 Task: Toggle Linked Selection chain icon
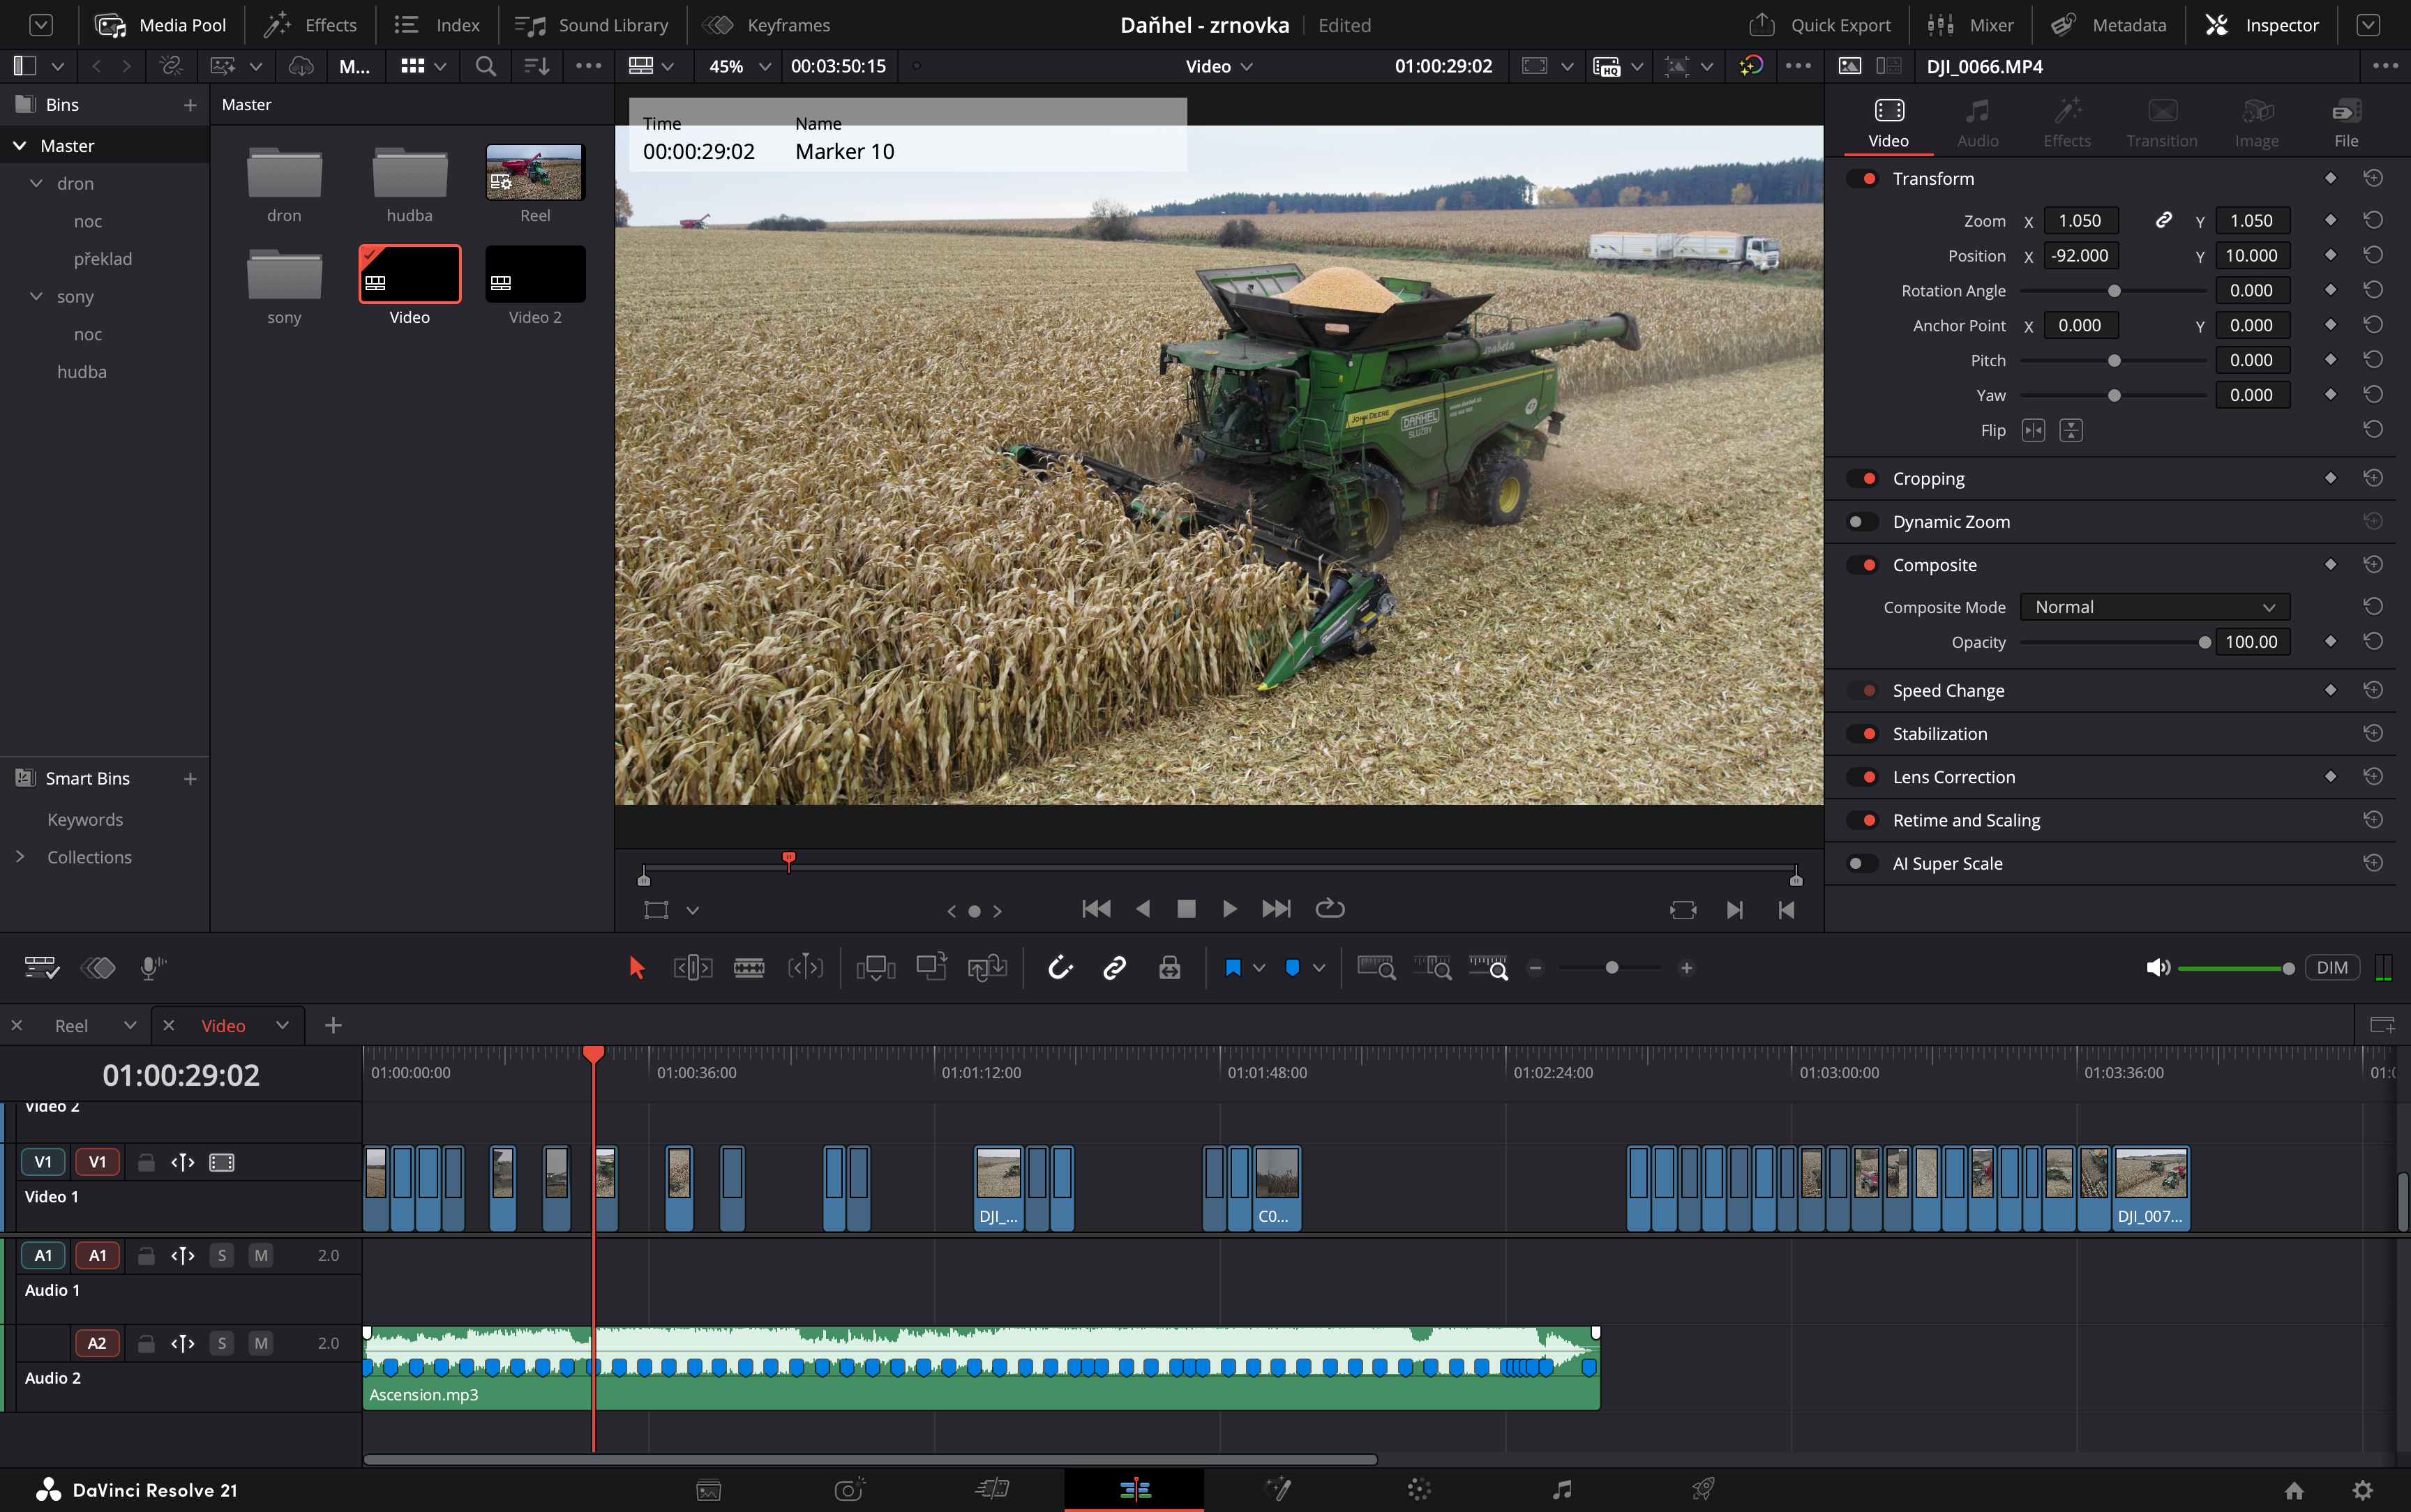click(1115, 967)
